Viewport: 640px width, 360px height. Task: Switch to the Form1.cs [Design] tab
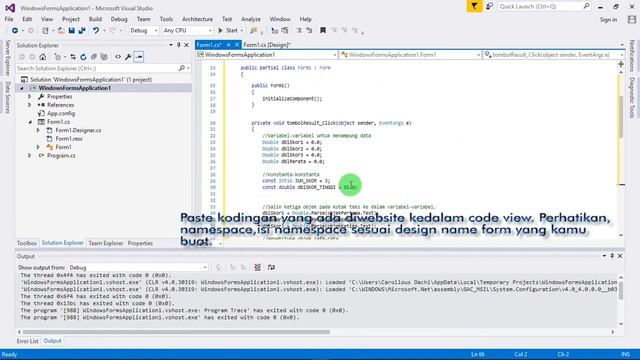(x=267, y=45)
